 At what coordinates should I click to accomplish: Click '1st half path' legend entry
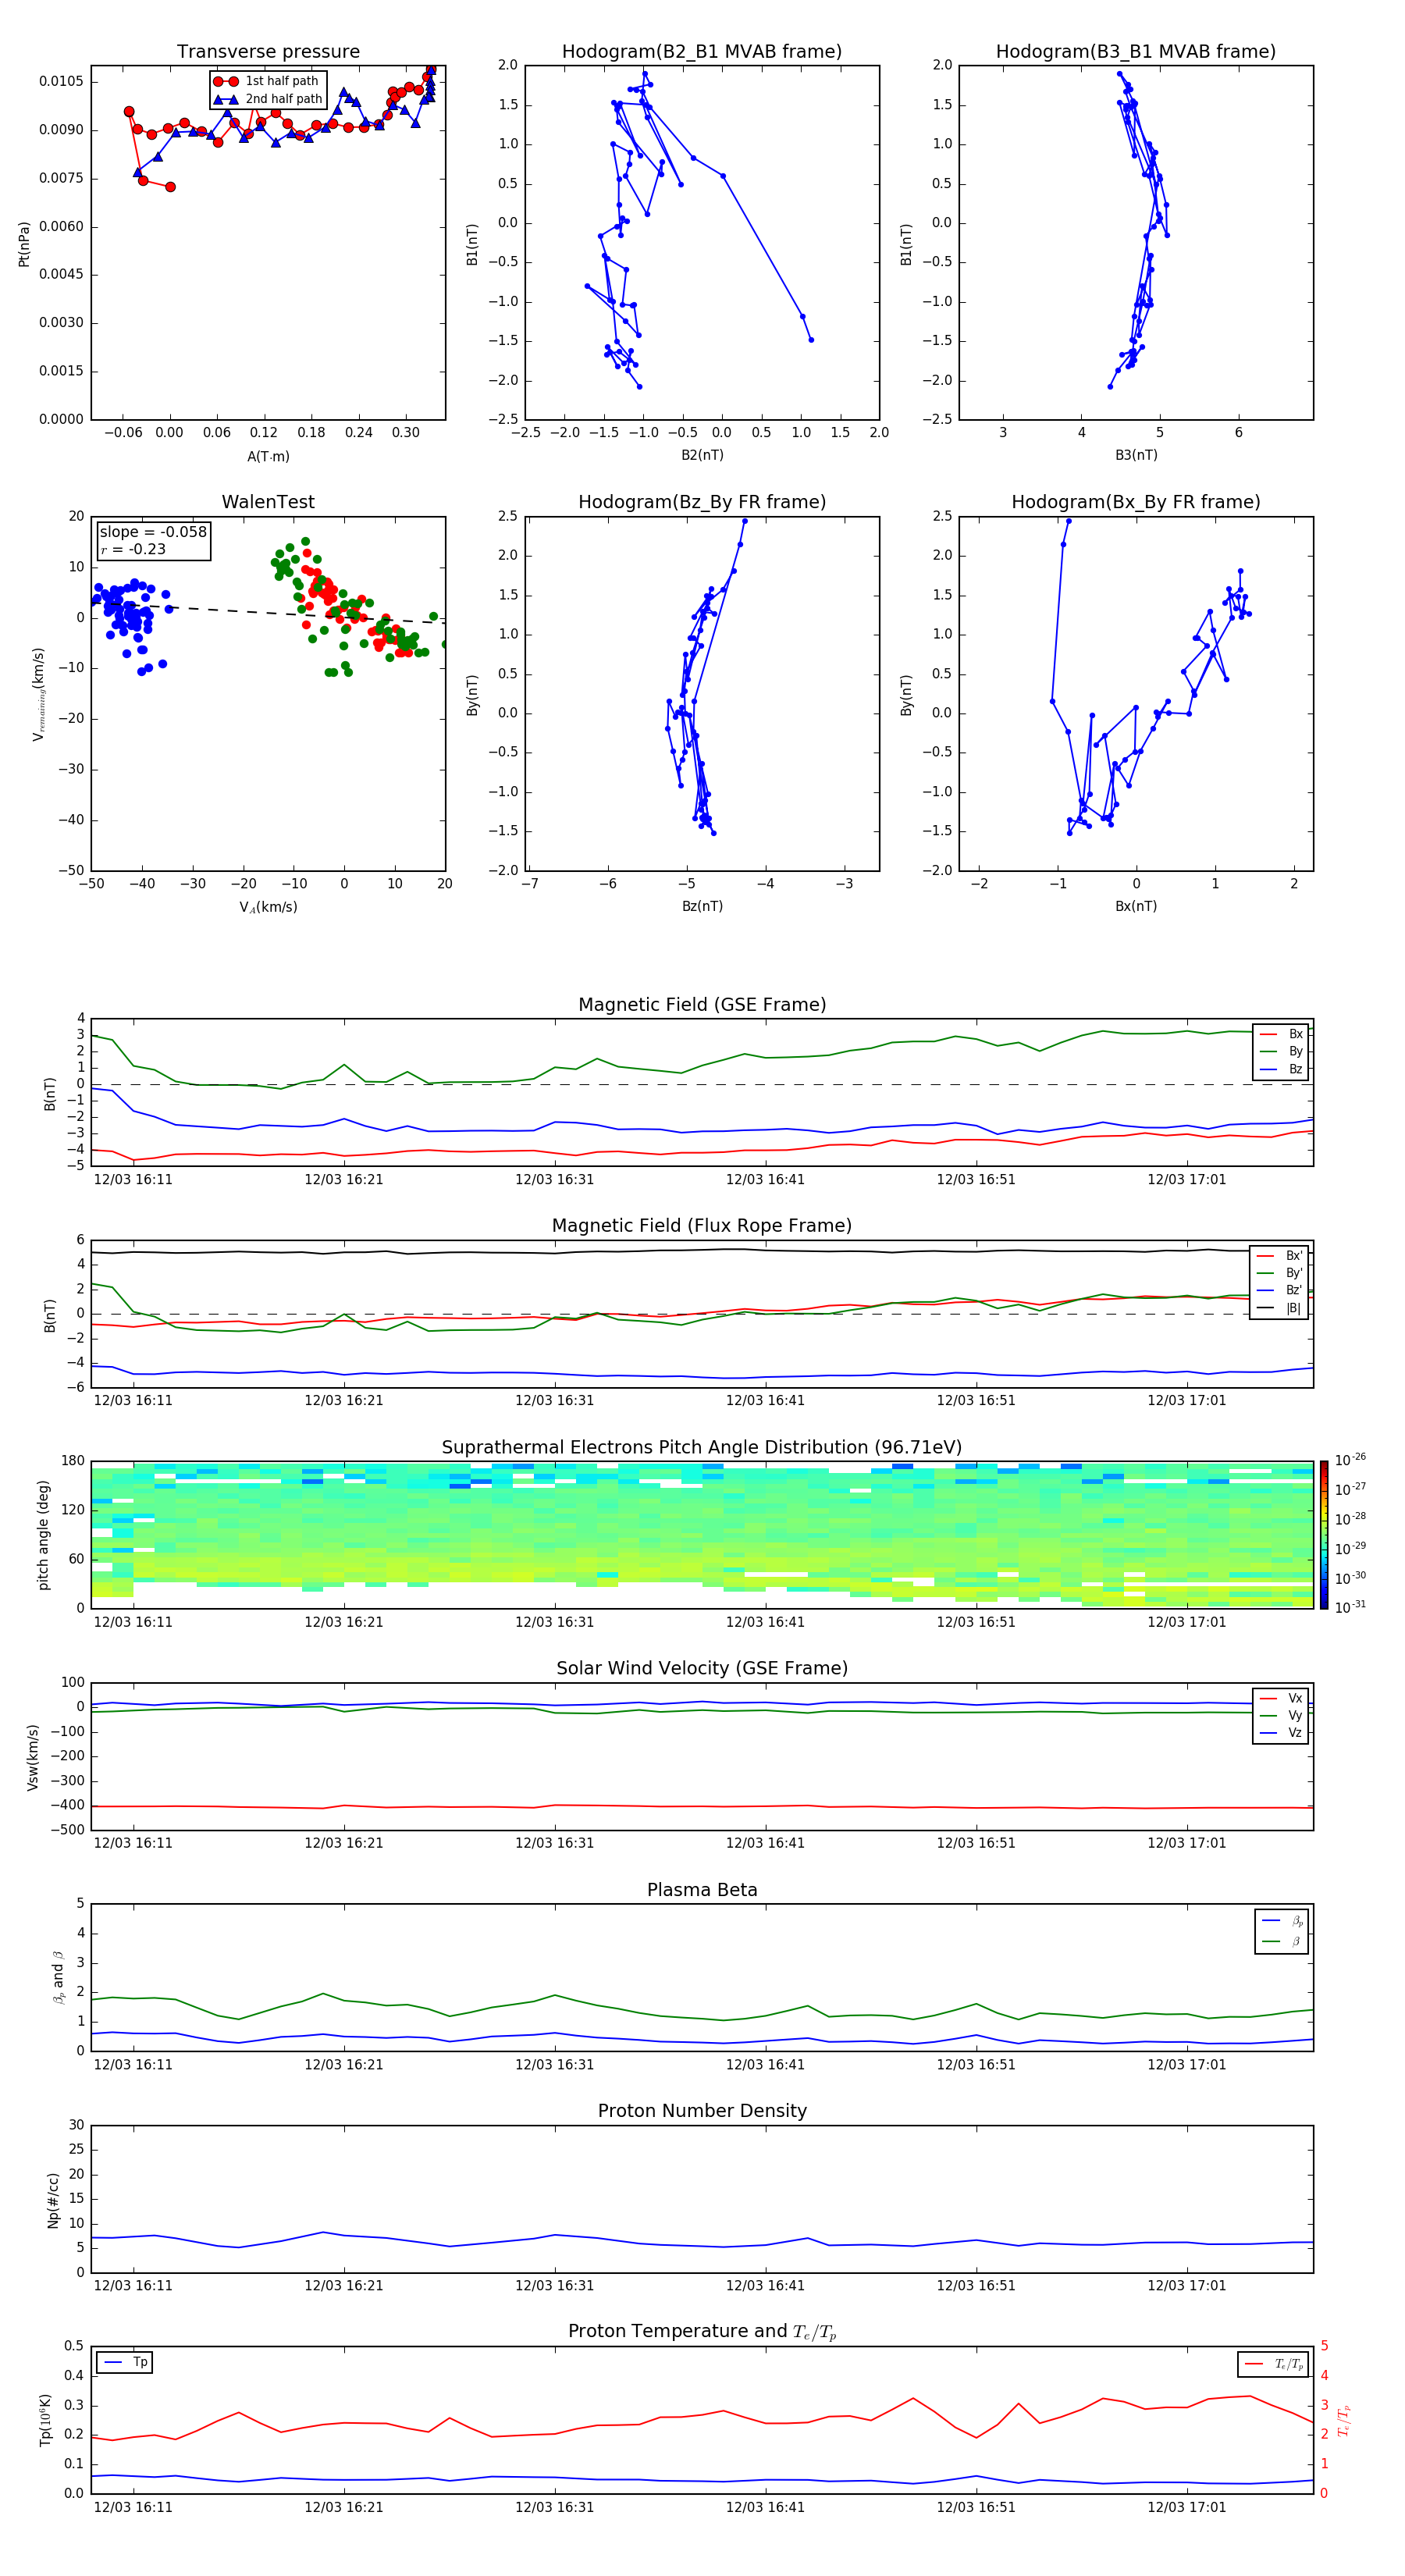click(267, 81)
